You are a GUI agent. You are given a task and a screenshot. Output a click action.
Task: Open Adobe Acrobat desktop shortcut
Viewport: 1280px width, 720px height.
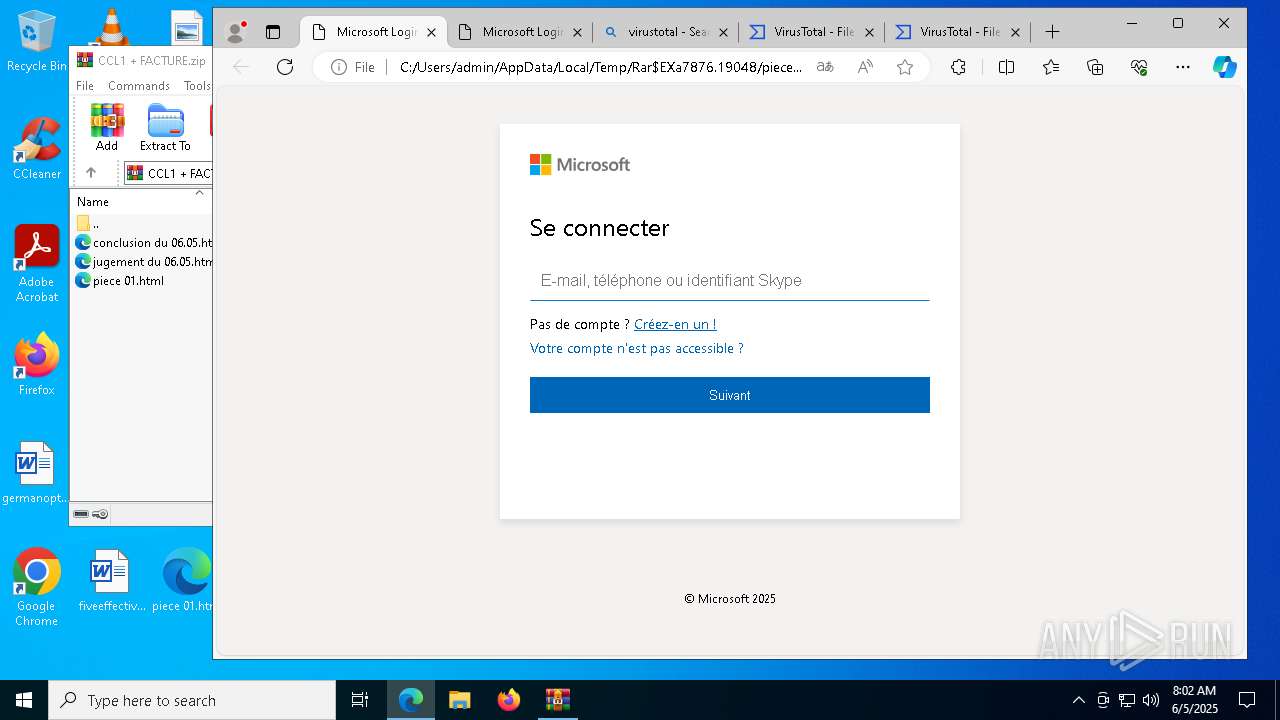pos(37,263)
